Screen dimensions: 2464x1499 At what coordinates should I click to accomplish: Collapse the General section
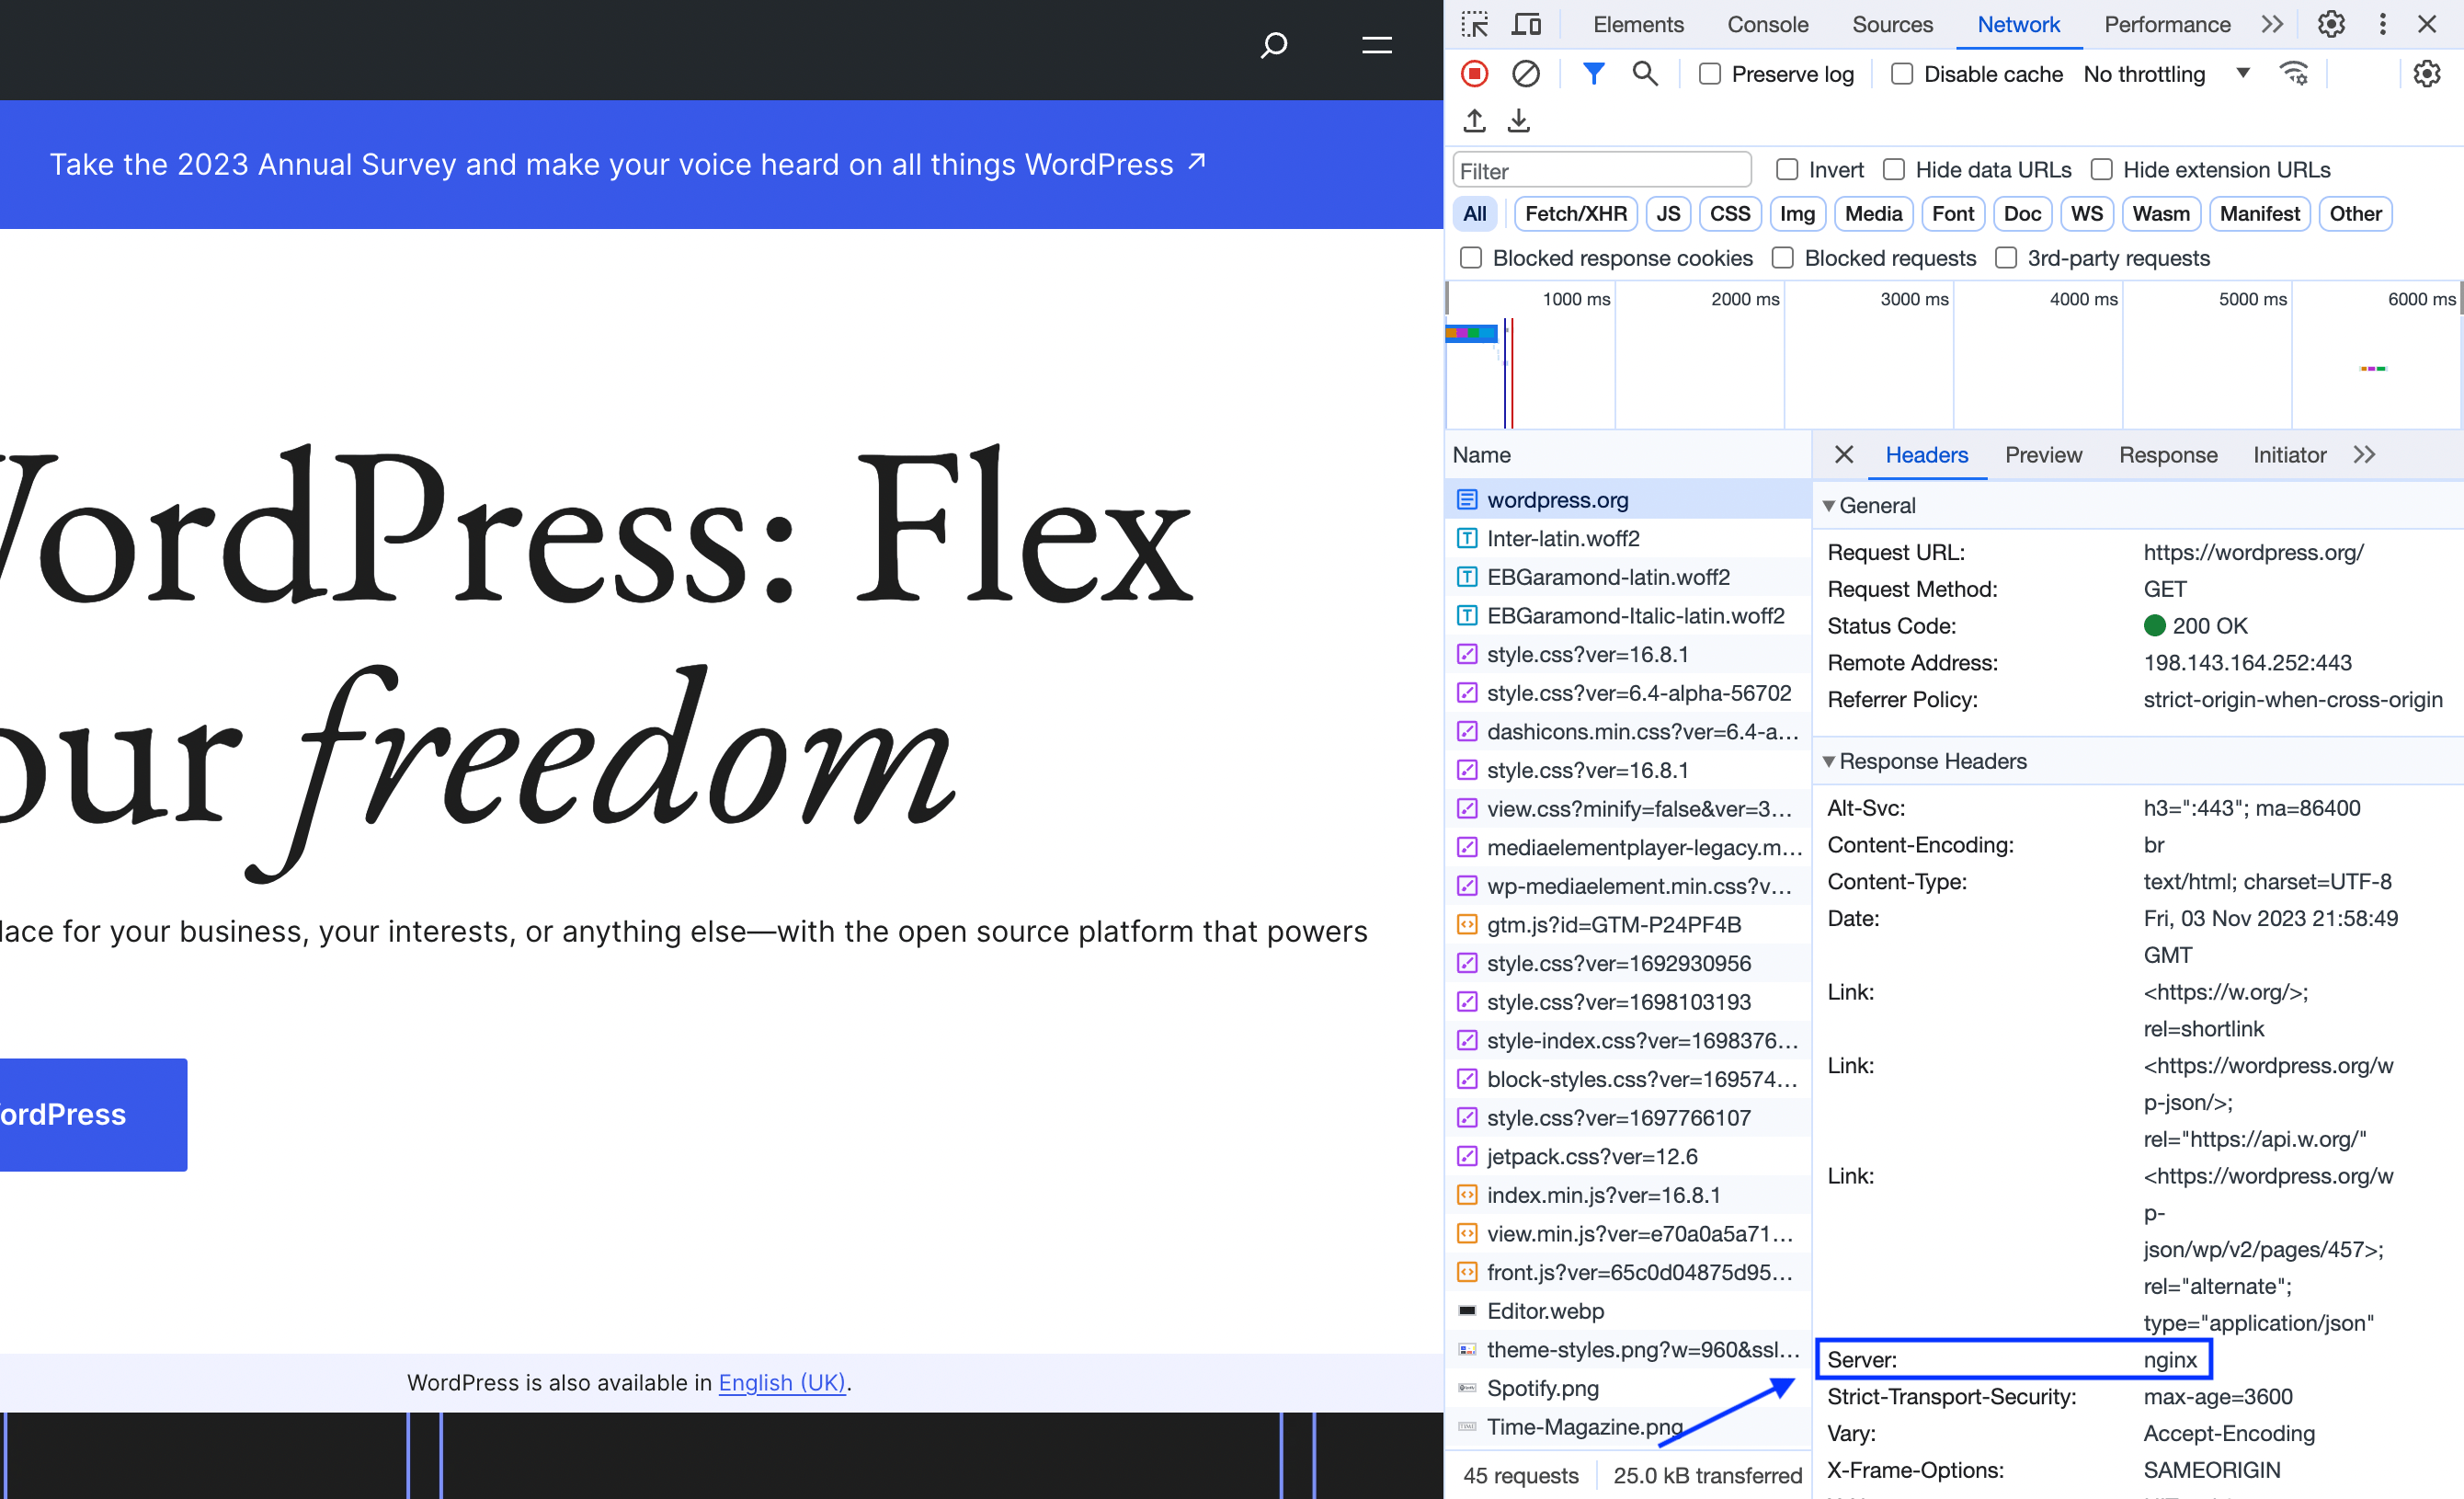(1830, 505)
